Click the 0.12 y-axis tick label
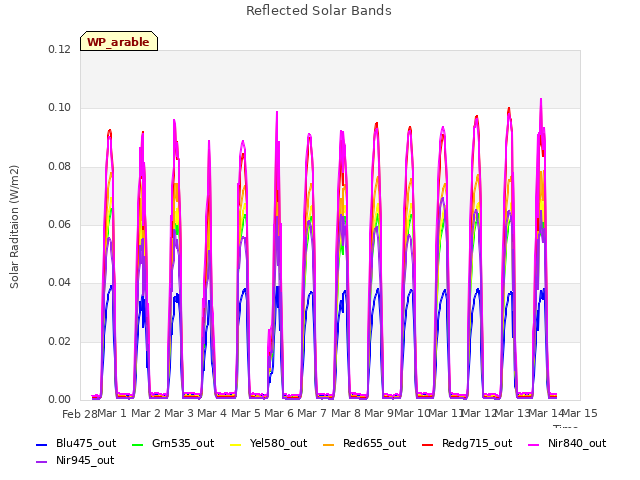 (x=60, y=49)
